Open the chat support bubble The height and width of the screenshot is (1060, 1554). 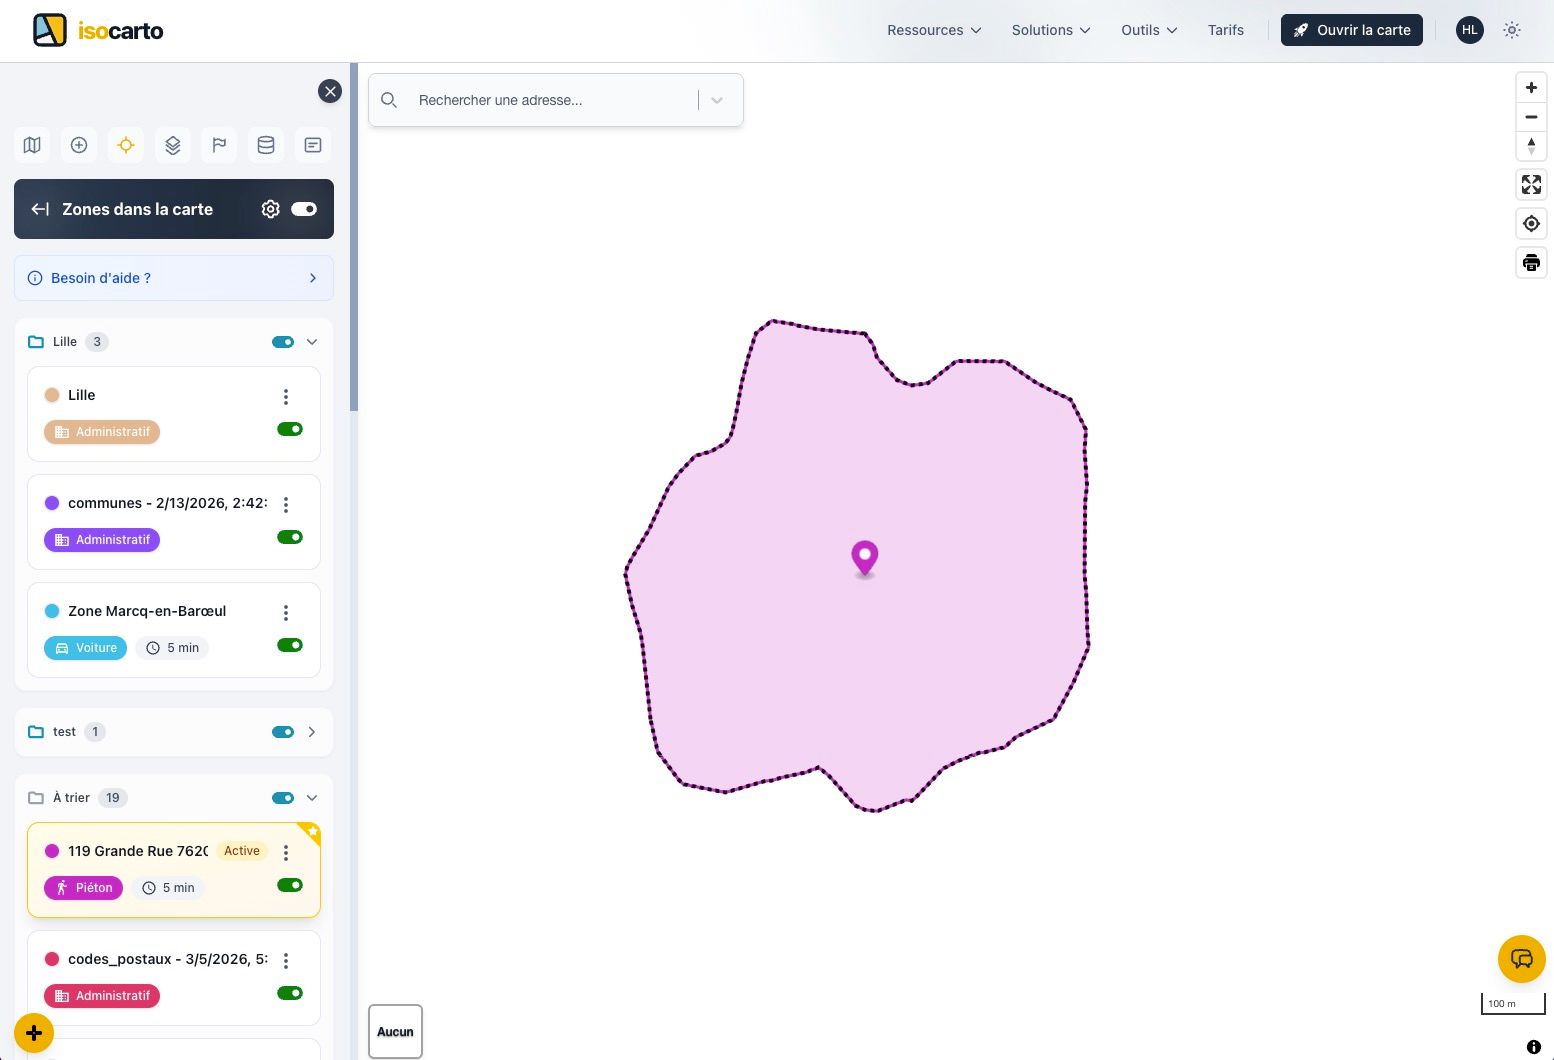pos(1521,960)
